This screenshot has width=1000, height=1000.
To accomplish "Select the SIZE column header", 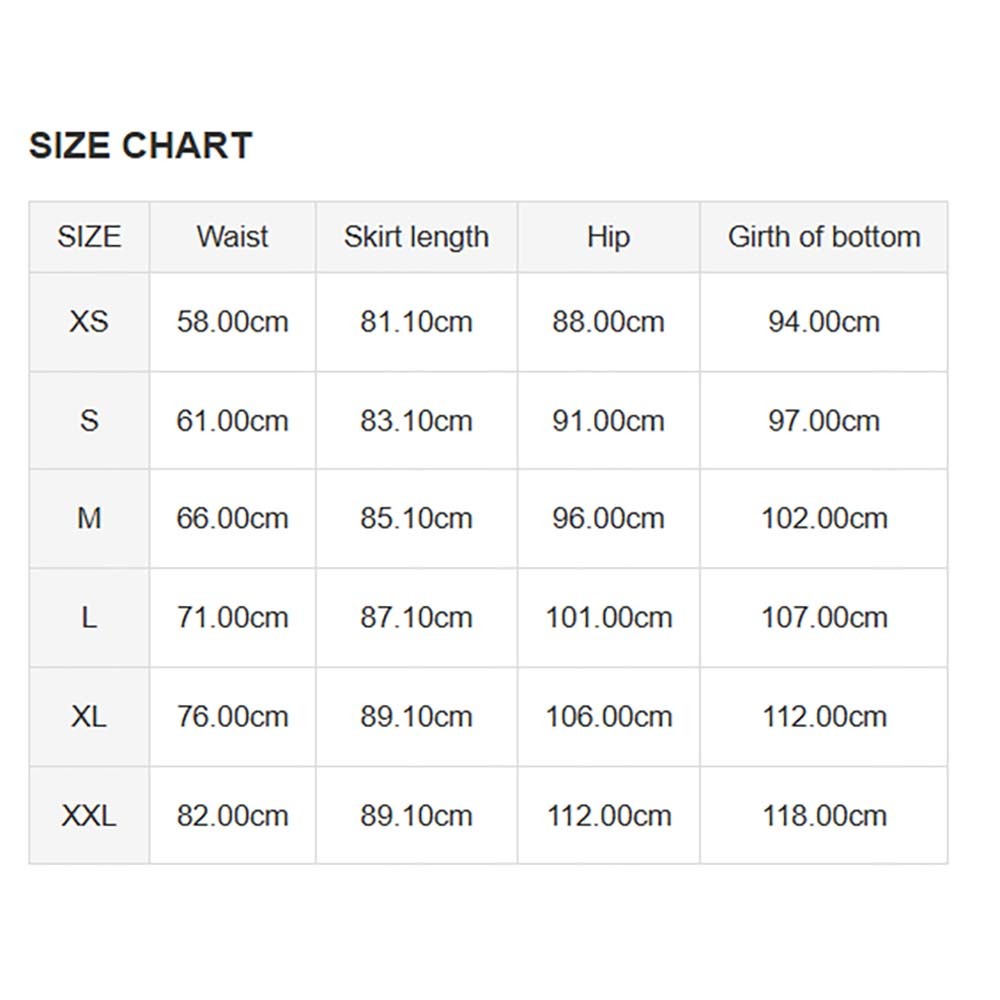I will pos(89,237).
